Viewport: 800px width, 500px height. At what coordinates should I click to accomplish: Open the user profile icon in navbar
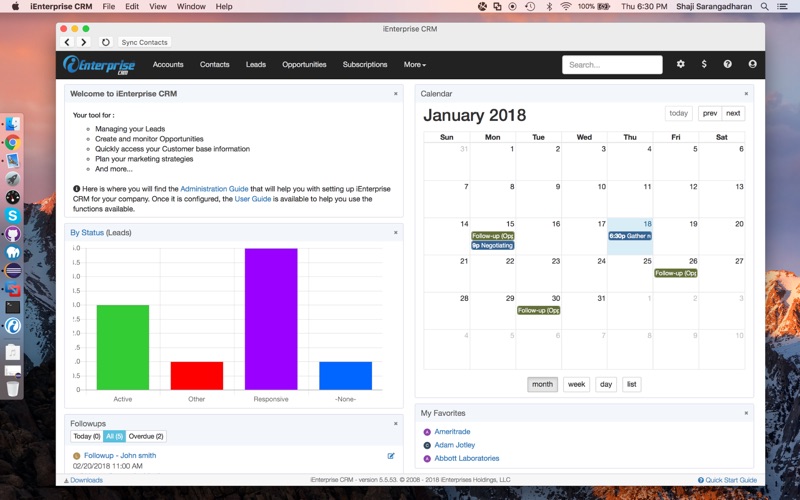(x=752, y=64)
